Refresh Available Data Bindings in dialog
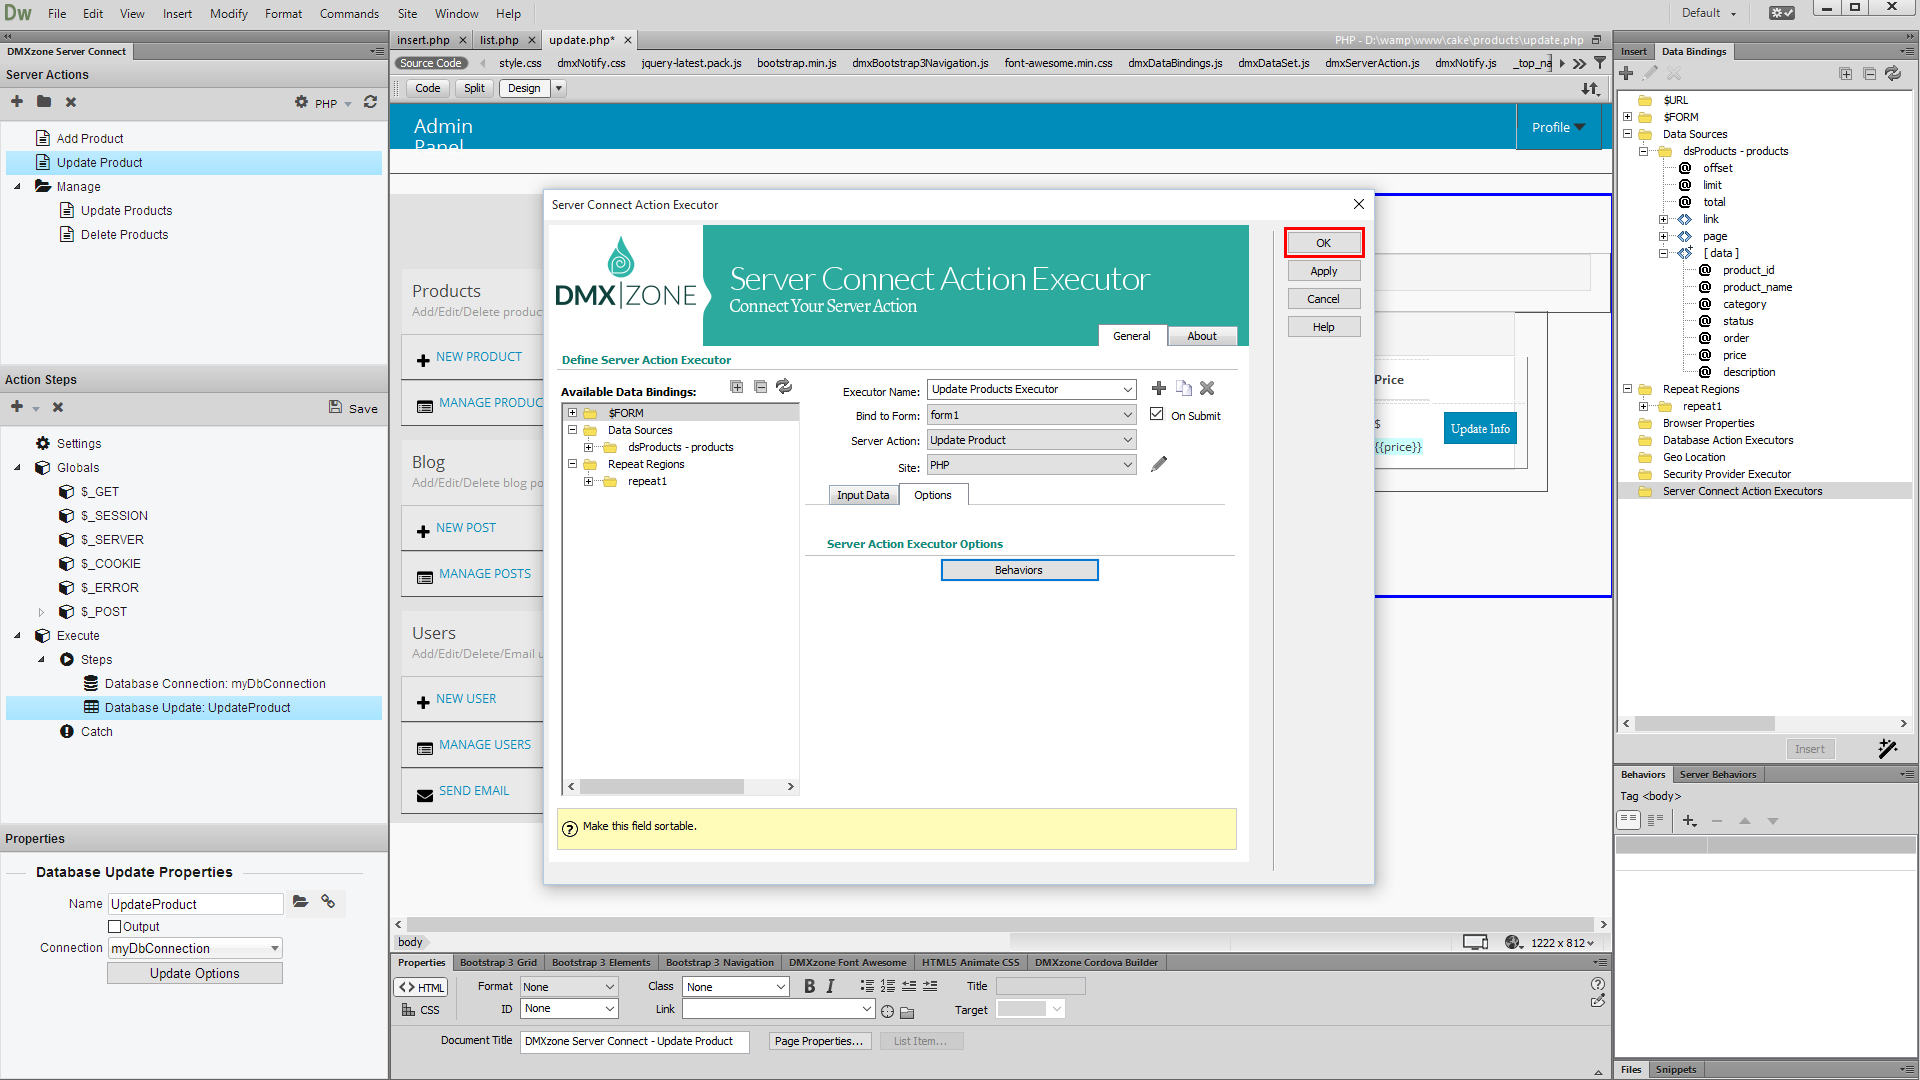 784,387
